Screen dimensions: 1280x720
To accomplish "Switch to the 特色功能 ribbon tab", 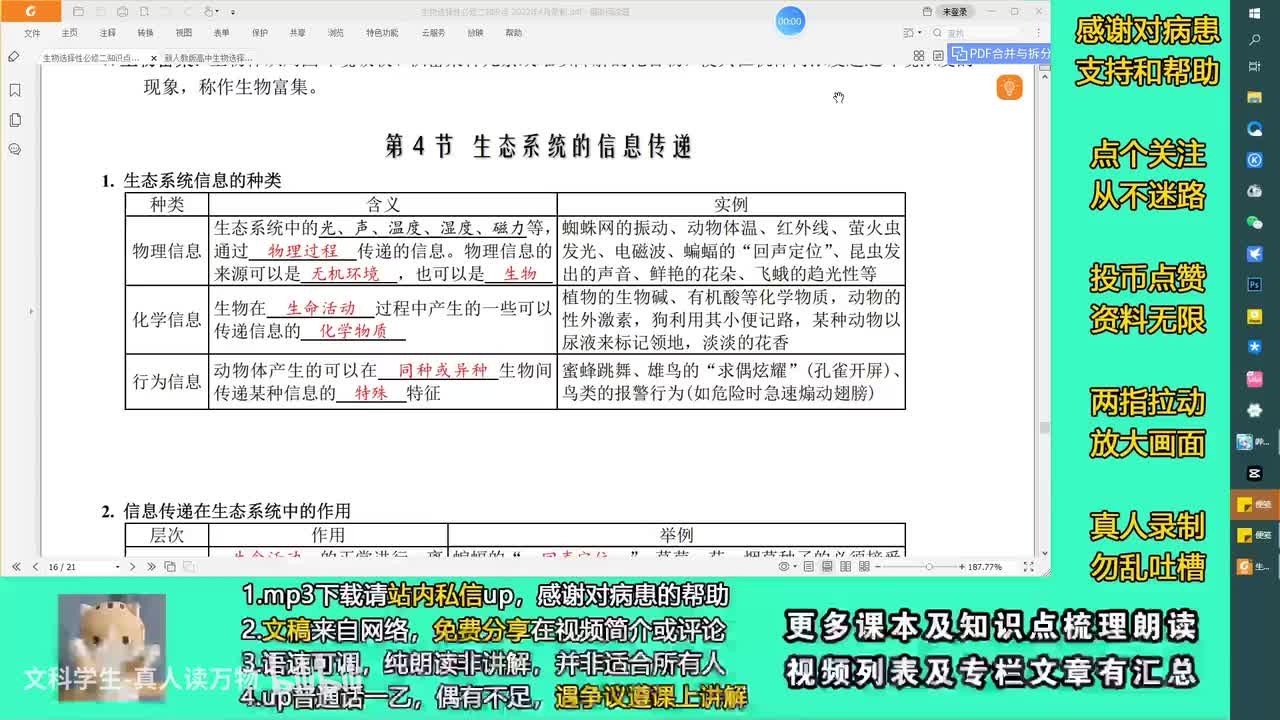I will pyautogui.click(x=382, y=33).
